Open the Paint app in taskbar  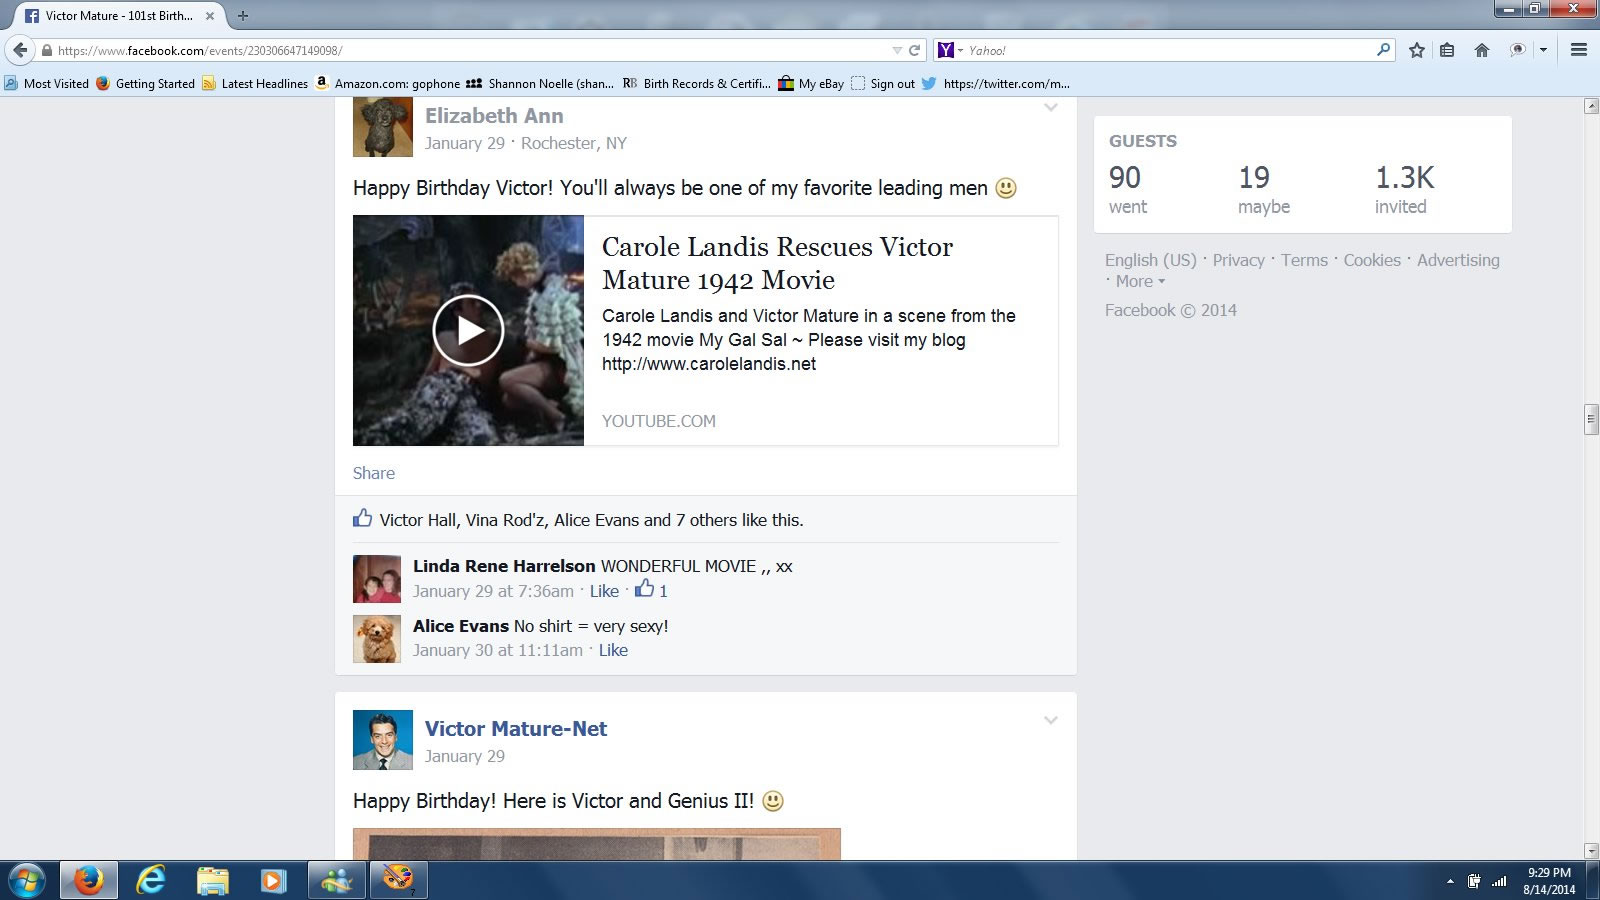[x=398, y=881]
